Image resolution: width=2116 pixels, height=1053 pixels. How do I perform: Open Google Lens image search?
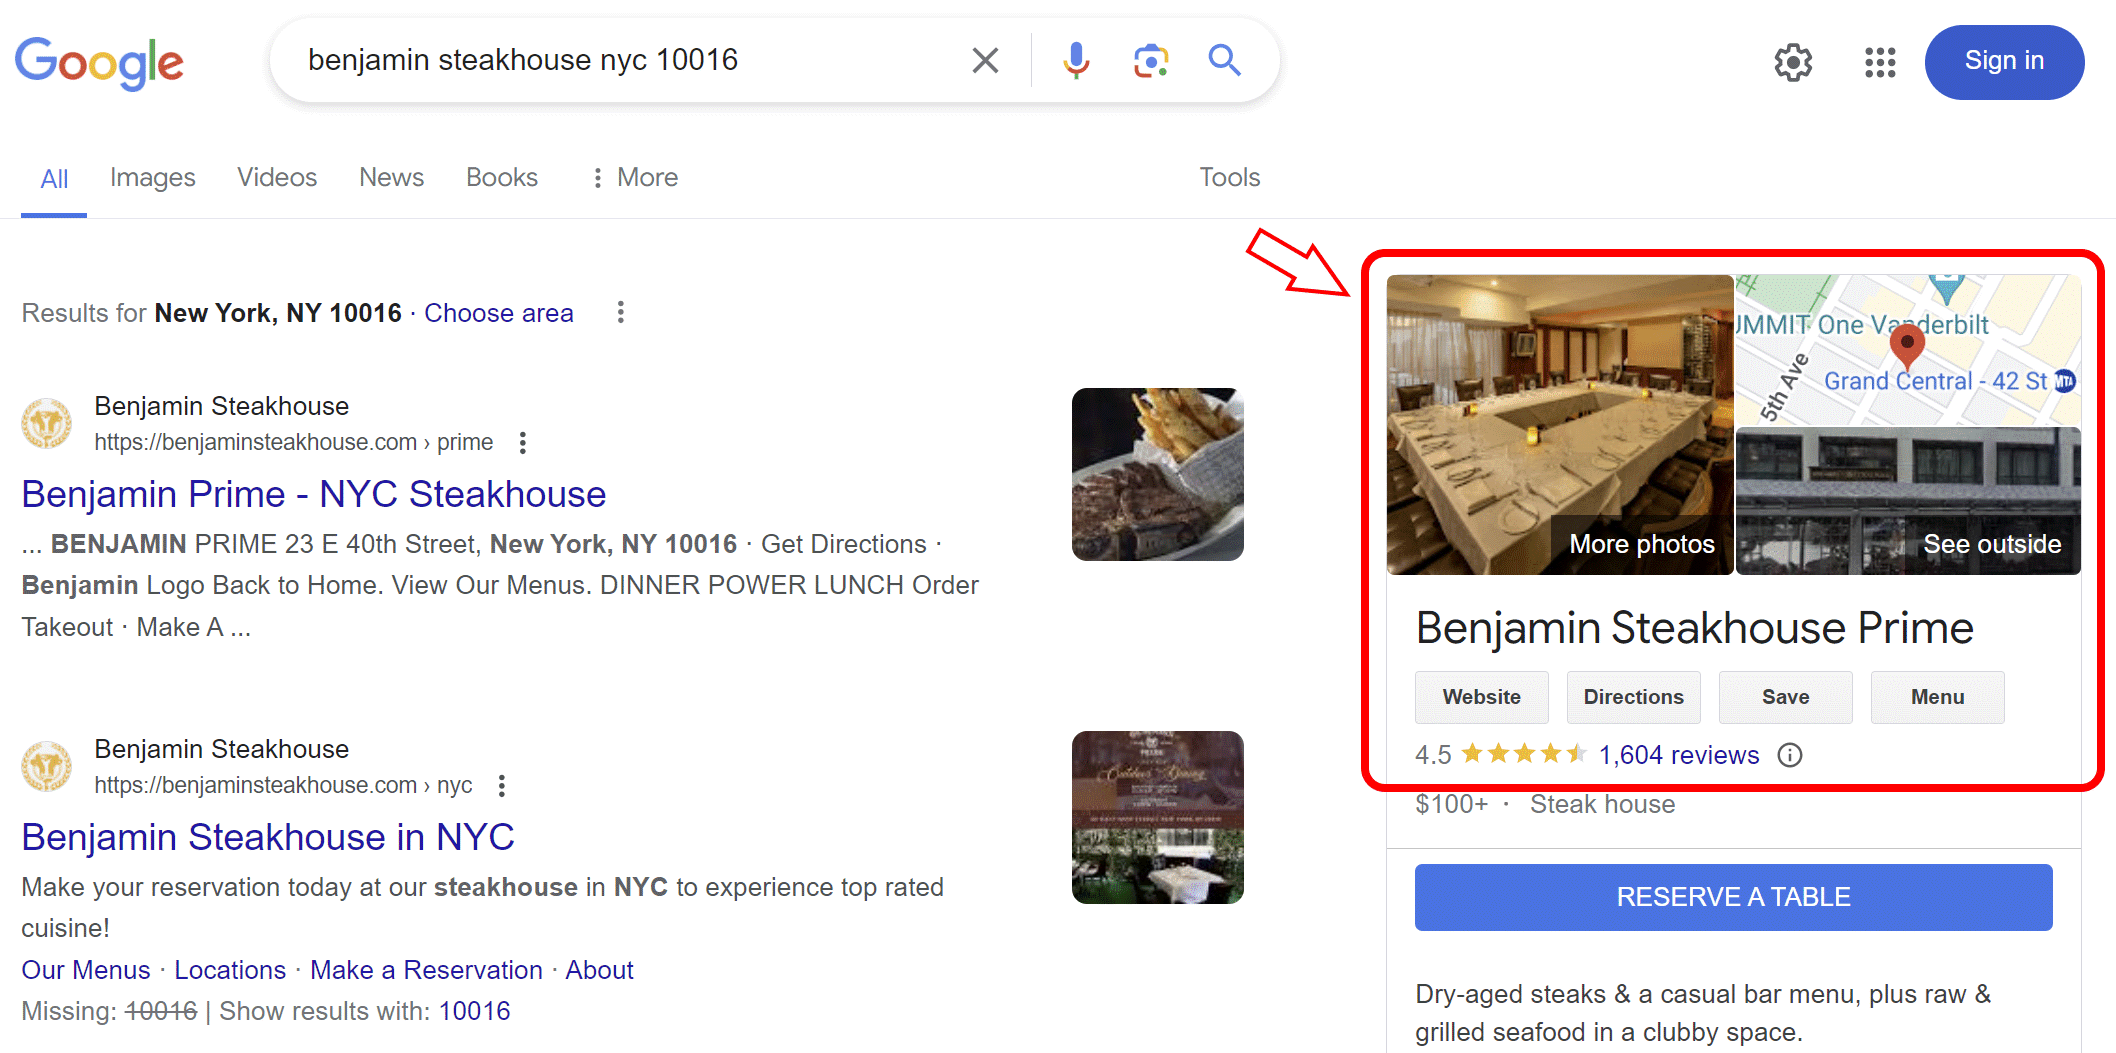tap(1150, 61)
